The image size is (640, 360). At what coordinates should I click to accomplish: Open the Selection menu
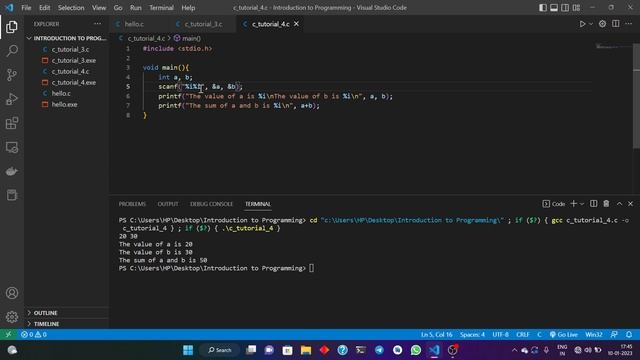[71, 8]
